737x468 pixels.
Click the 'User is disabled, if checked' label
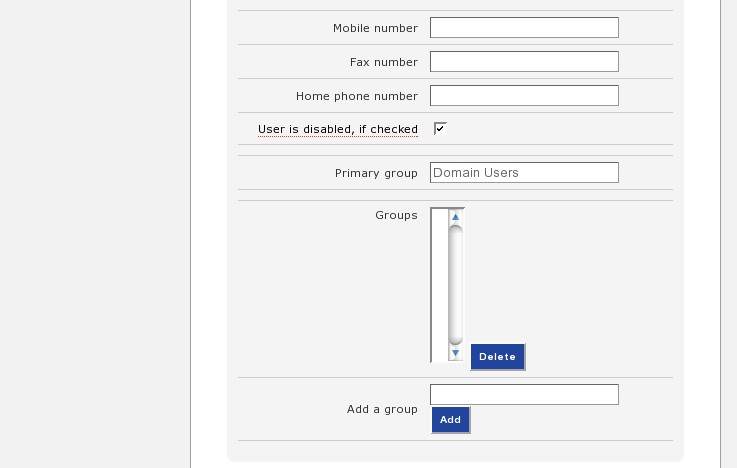[337, 129]
